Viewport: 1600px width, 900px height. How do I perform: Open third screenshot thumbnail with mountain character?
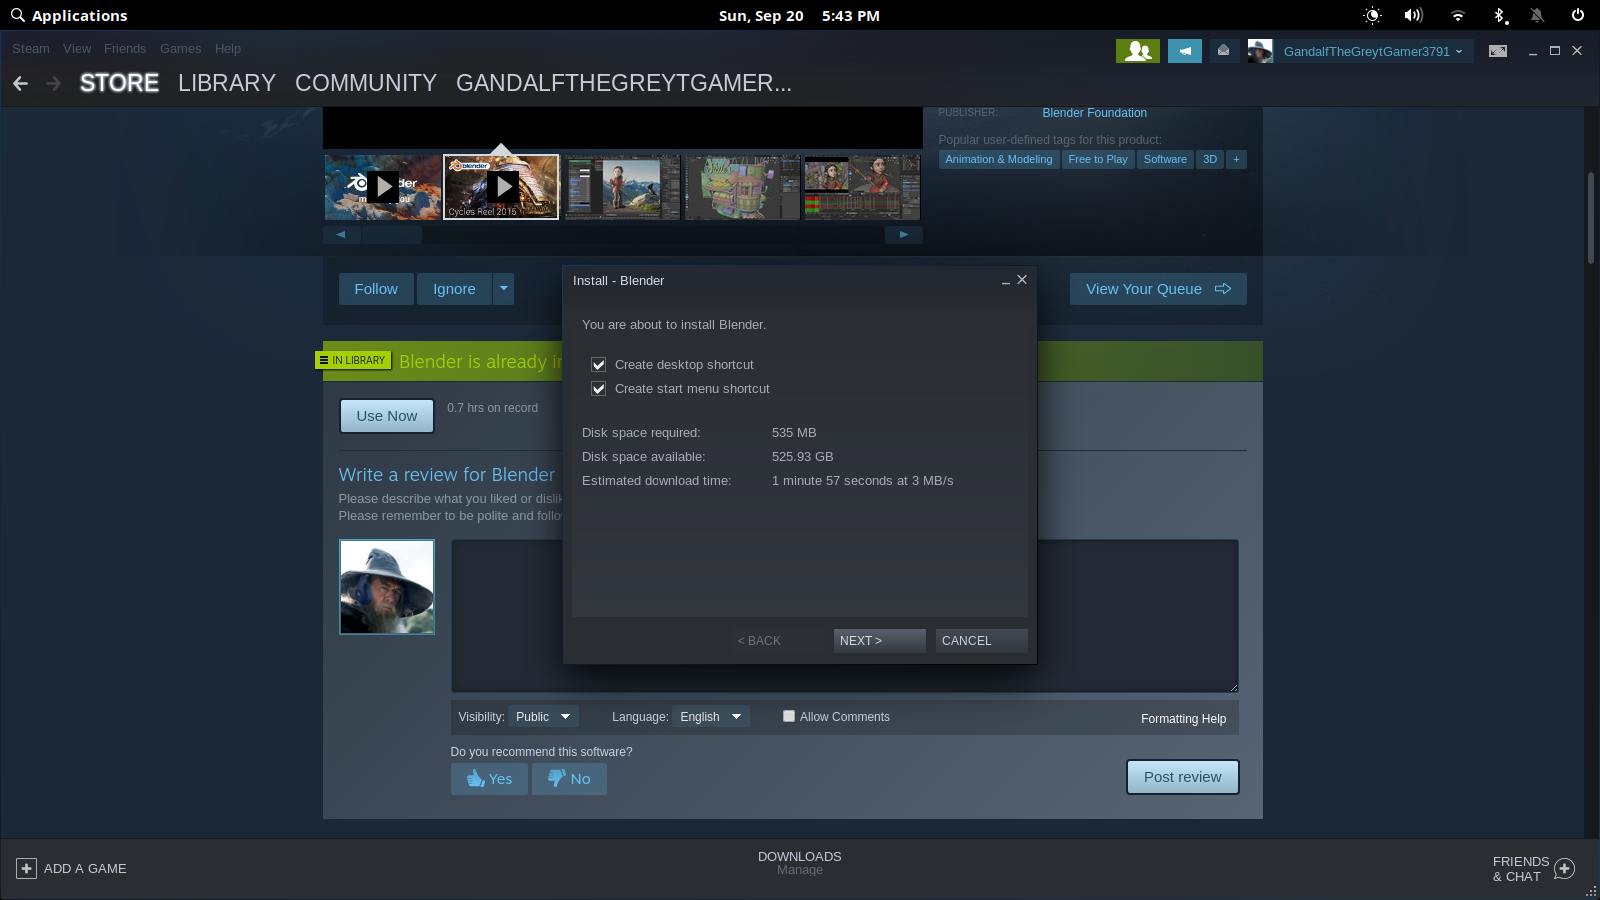(622, 187)
